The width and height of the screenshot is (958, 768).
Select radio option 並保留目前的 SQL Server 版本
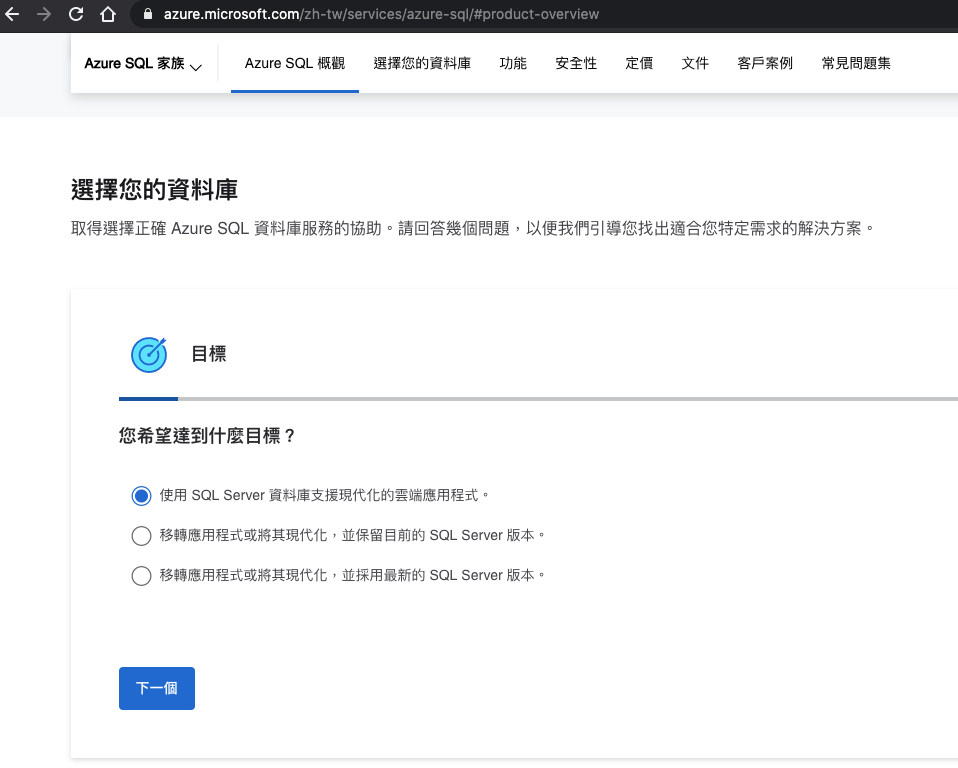pyautogui.click(x=141, y=536)
